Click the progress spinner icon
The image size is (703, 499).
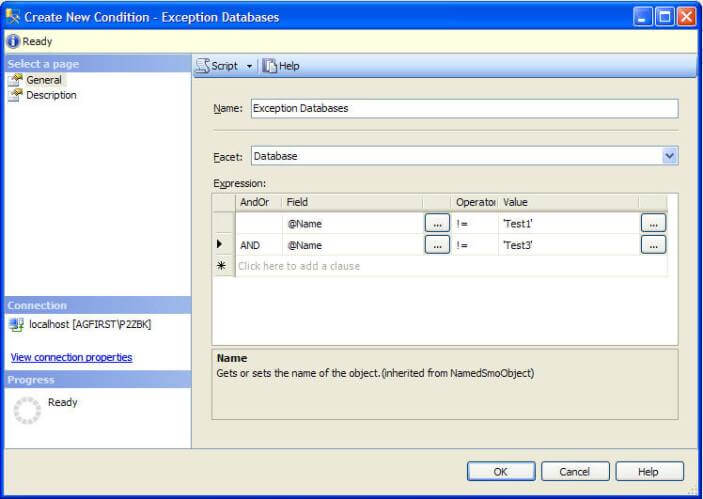(27, 410)
